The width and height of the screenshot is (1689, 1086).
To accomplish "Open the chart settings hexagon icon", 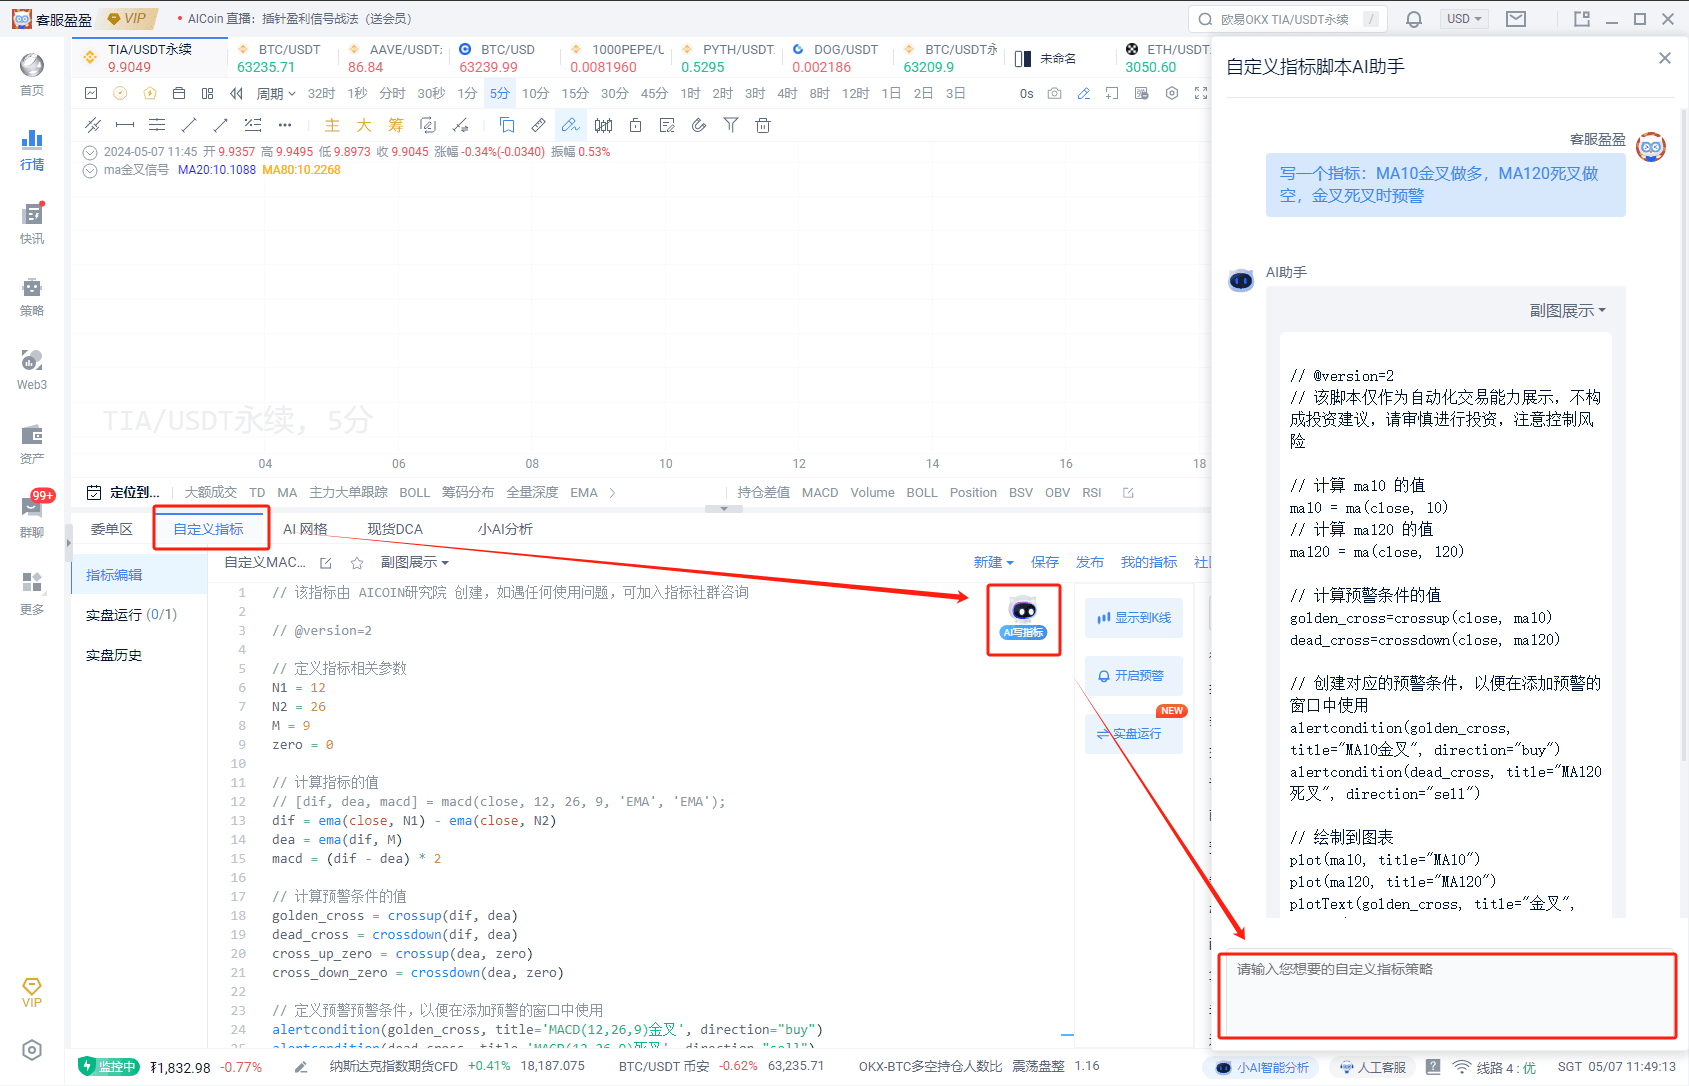I will pyautogui.click(x=1172, y=94).
